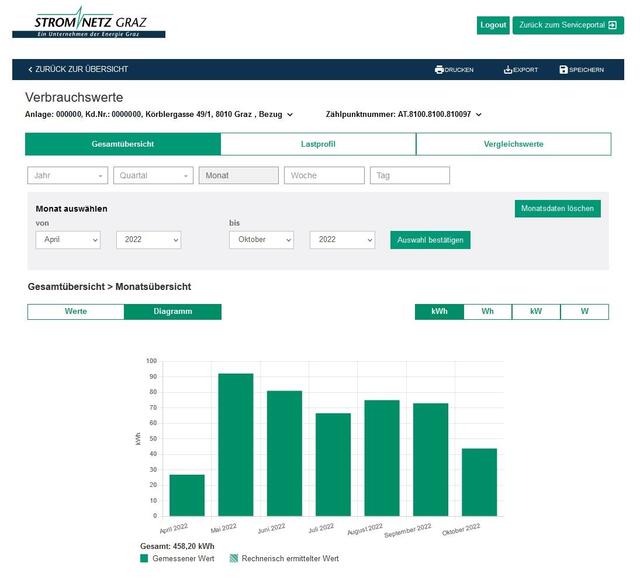Click the Export download icon
This screenshot has height=577, width=640.
[508, 70]
